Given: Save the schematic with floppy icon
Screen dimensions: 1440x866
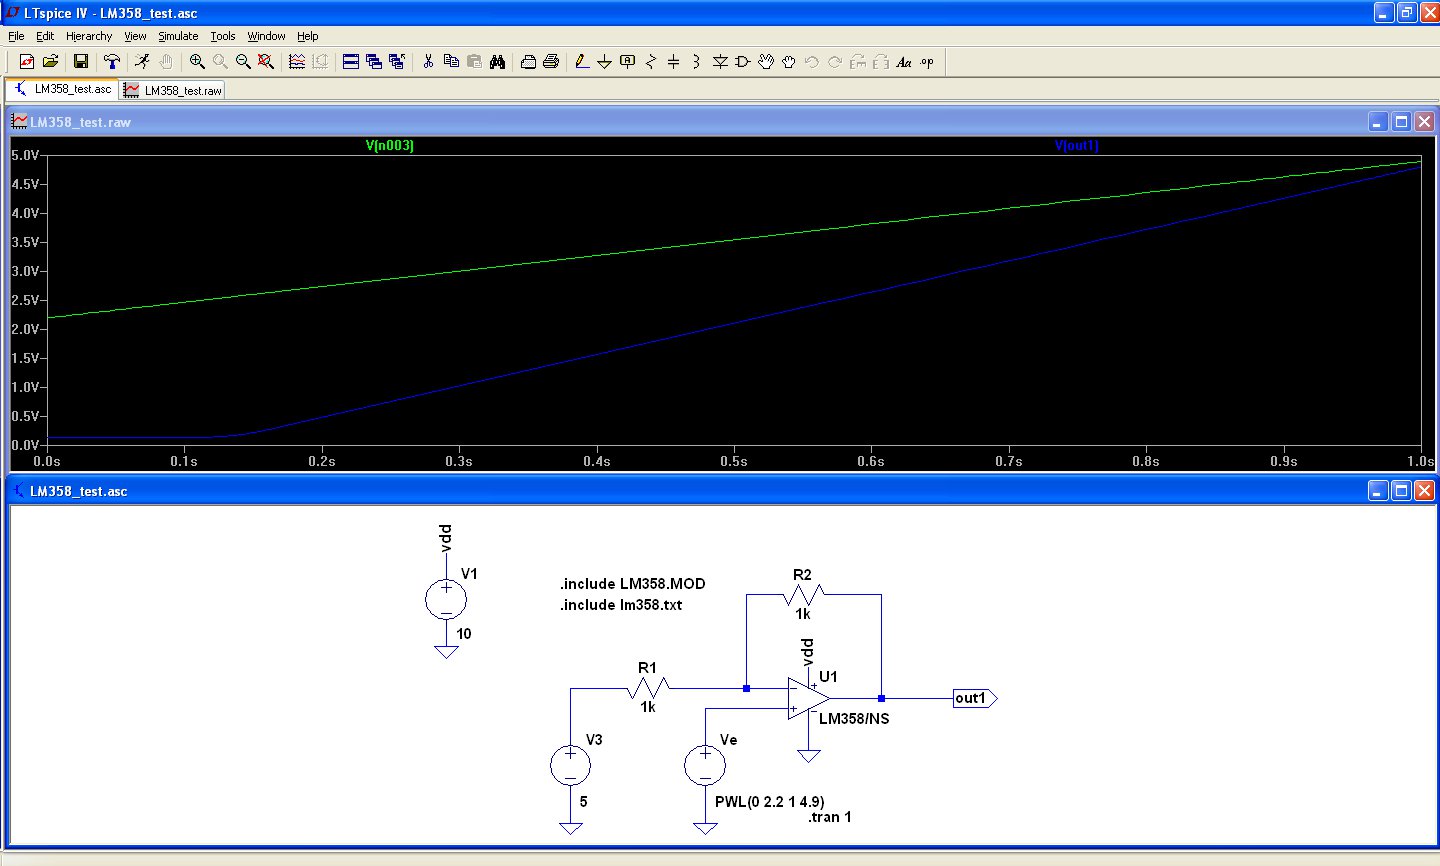Looking at the screenshot, I should click(81, 62).
